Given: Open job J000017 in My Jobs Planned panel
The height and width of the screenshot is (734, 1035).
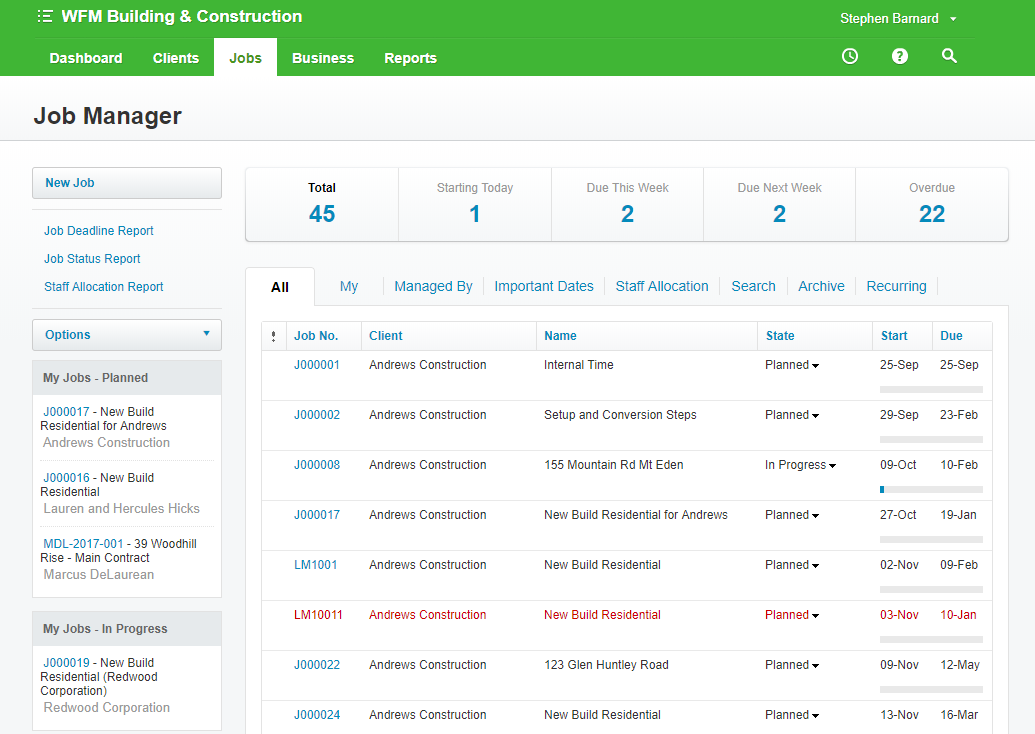Looking at the screenshot, I should point(66,412).
